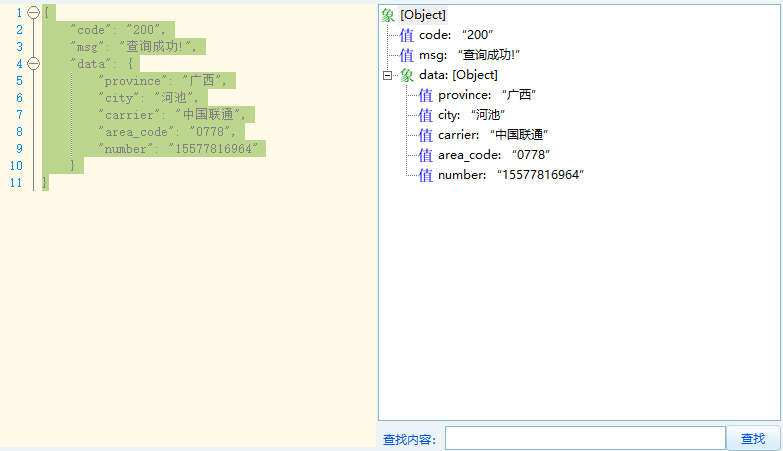
Task: Click the "province" line in code editor
Action: (166, 81)
